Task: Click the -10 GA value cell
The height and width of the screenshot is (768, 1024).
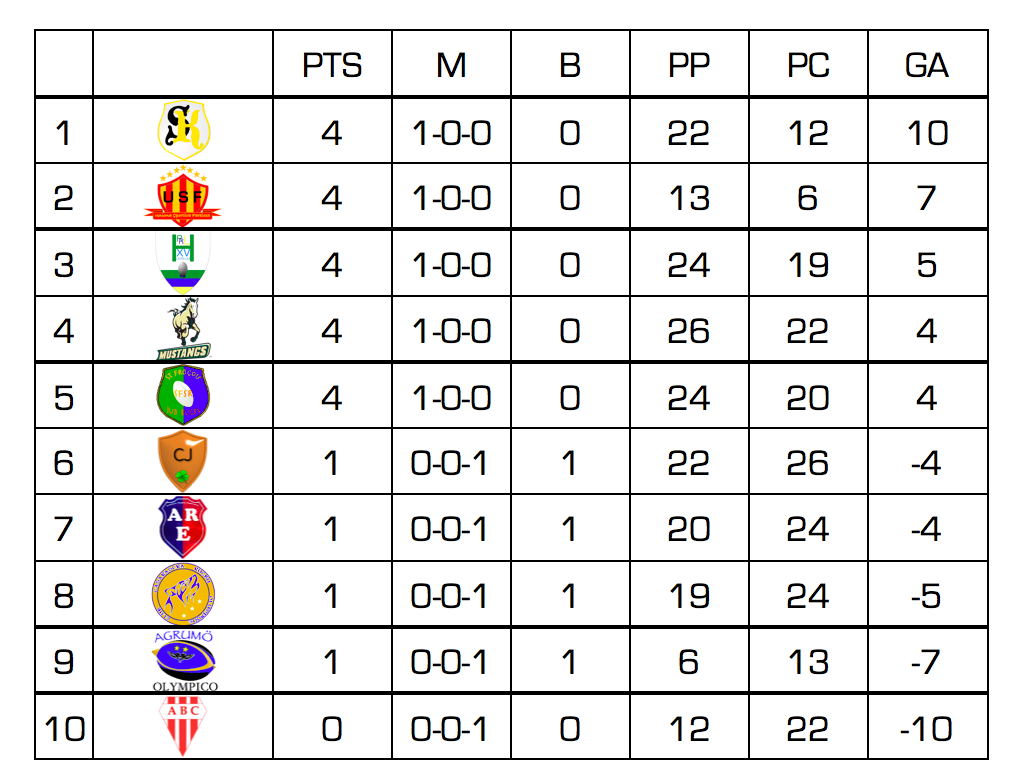Action: (927, 728)
